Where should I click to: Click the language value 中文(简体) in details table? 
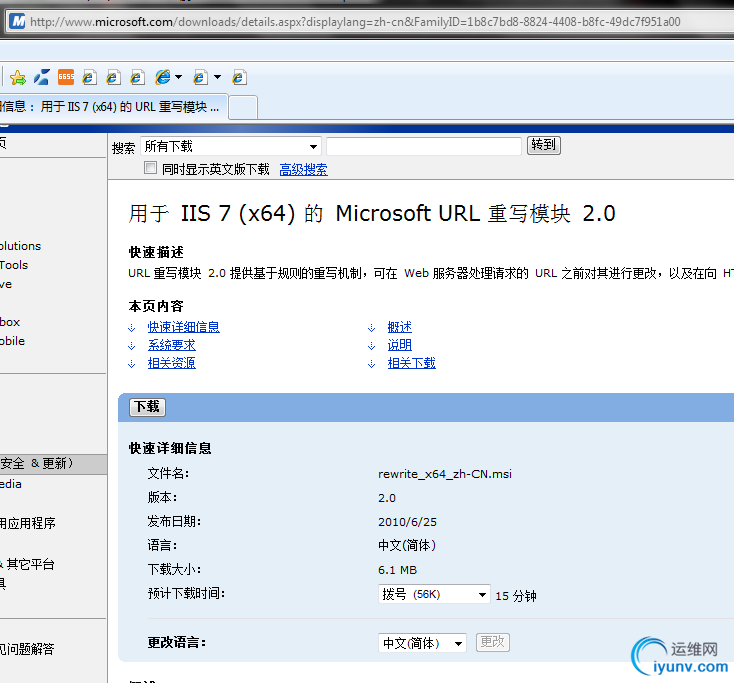click(407, 546)
